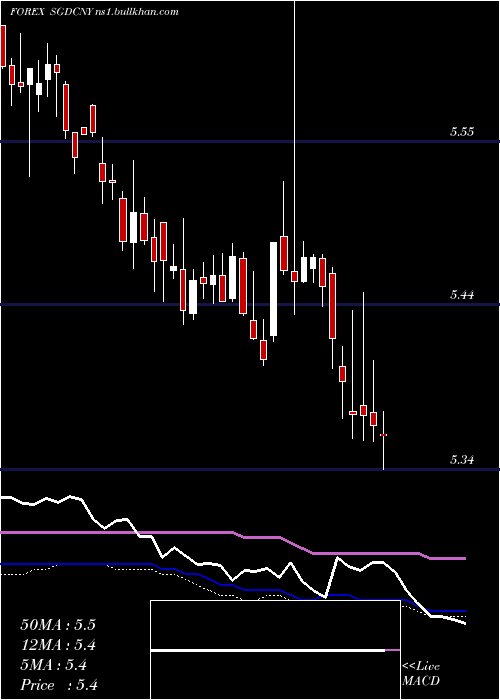Click the '5.34' price level label

pos(462,459)
